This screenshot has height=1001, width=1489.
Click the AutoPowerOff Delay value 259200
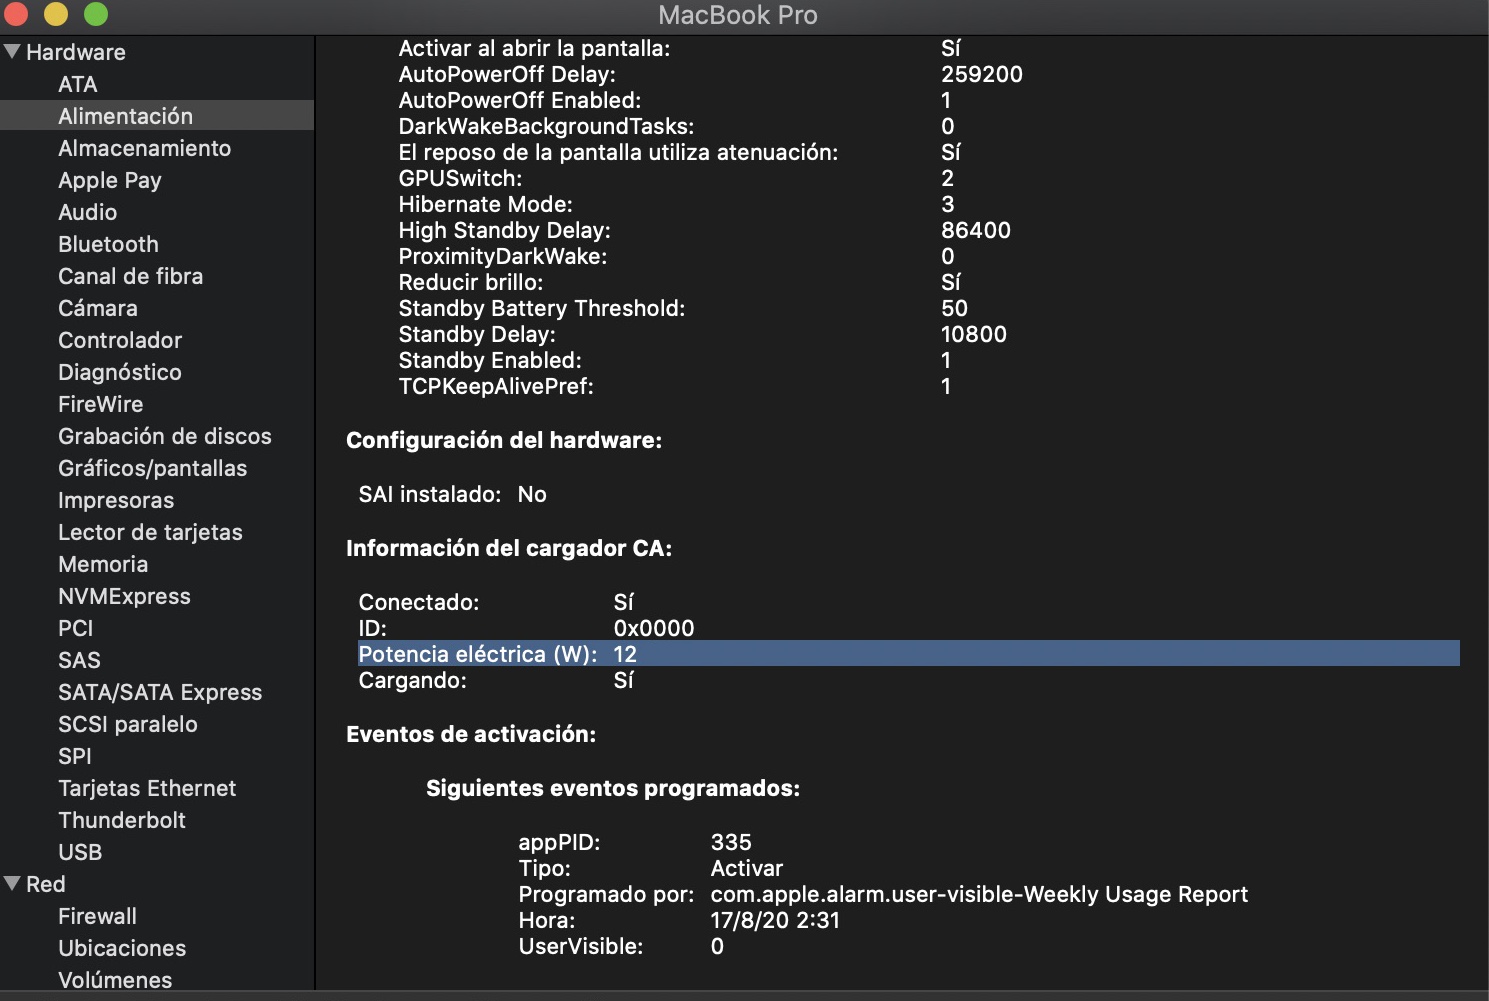tap(982, 74)
